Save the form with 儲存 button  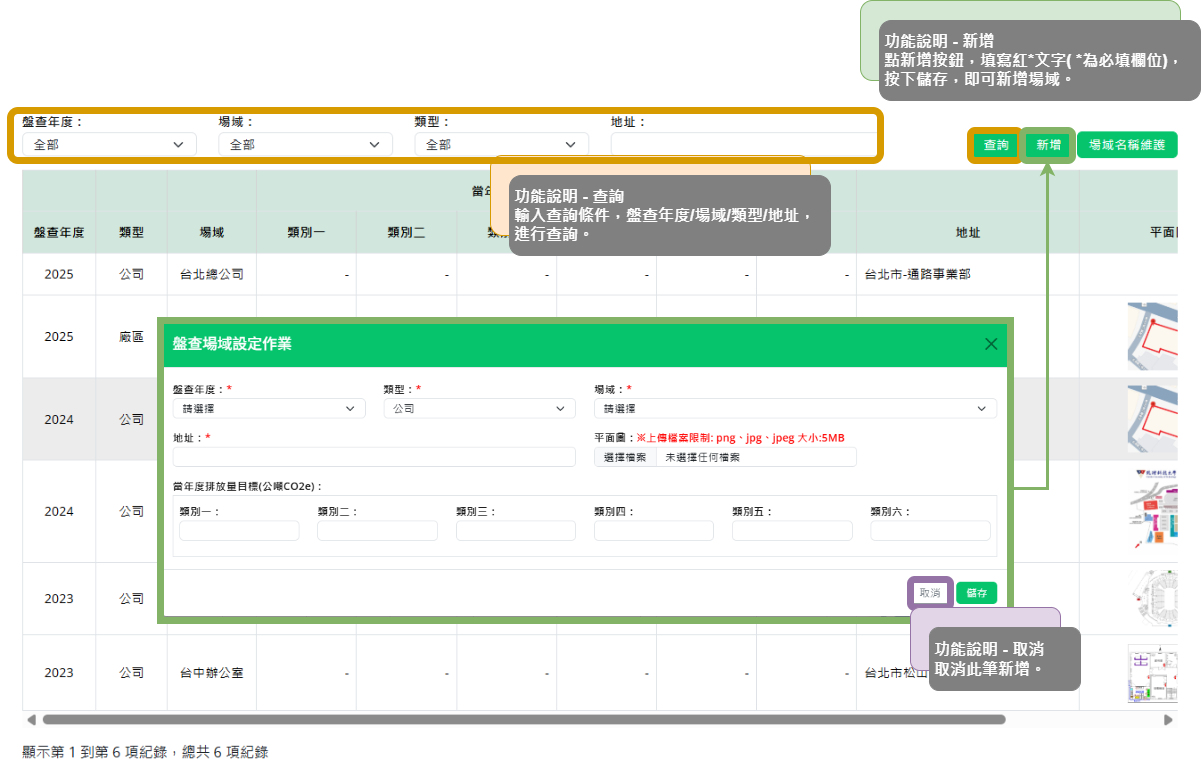(976, 593)
